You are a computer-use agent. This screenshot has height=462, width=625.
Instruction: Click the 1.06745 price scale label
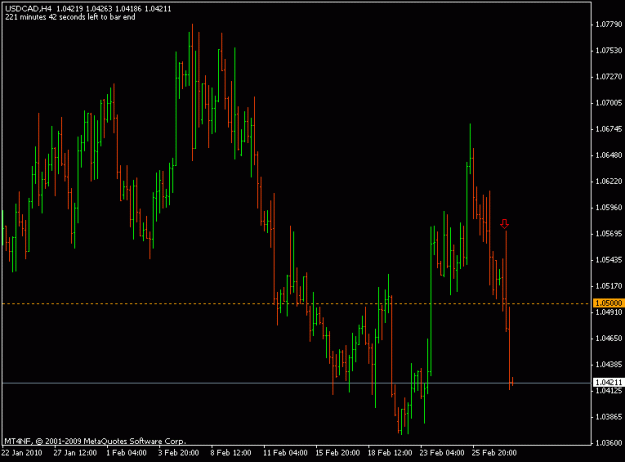pos(609,129)
